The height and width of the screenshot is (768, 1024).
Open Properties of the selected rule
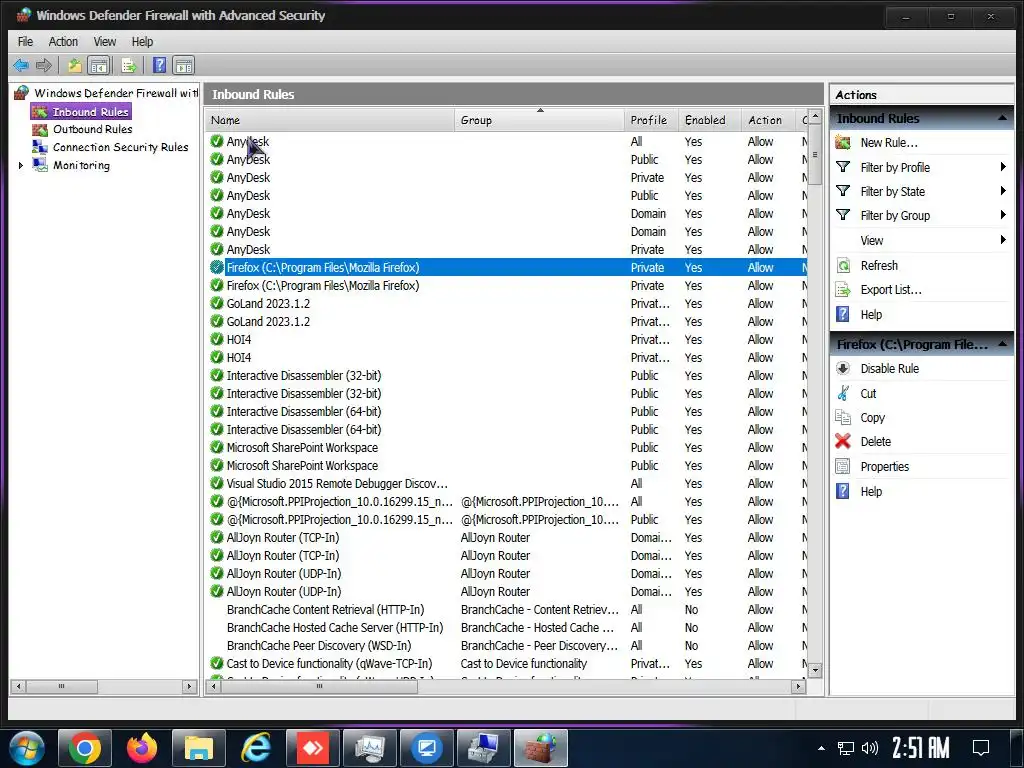click(884, 466)
